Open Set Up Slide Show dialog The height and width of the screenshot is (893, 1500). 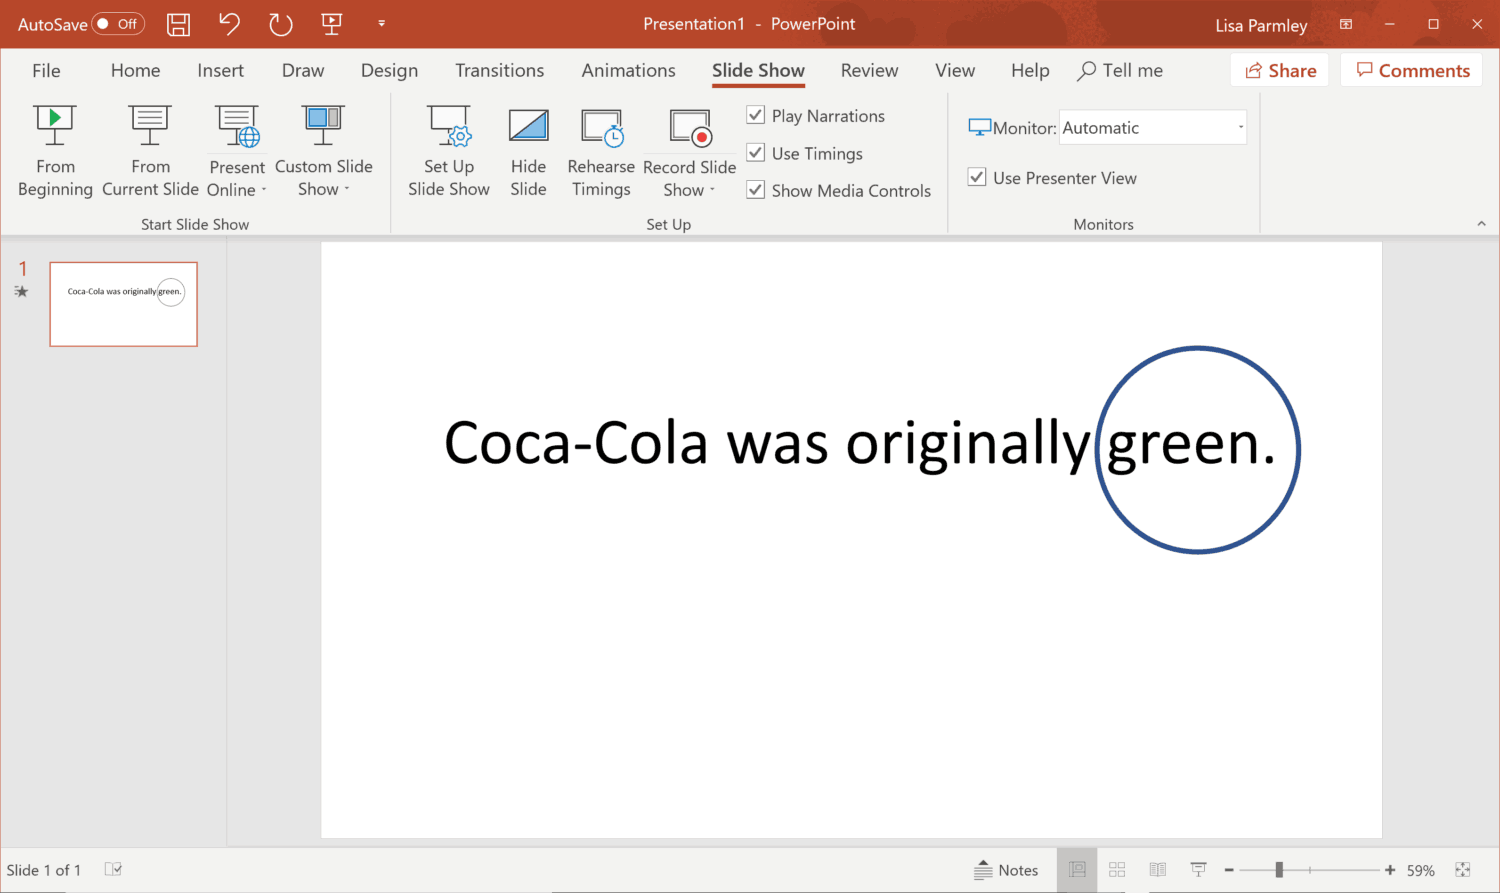448,150
